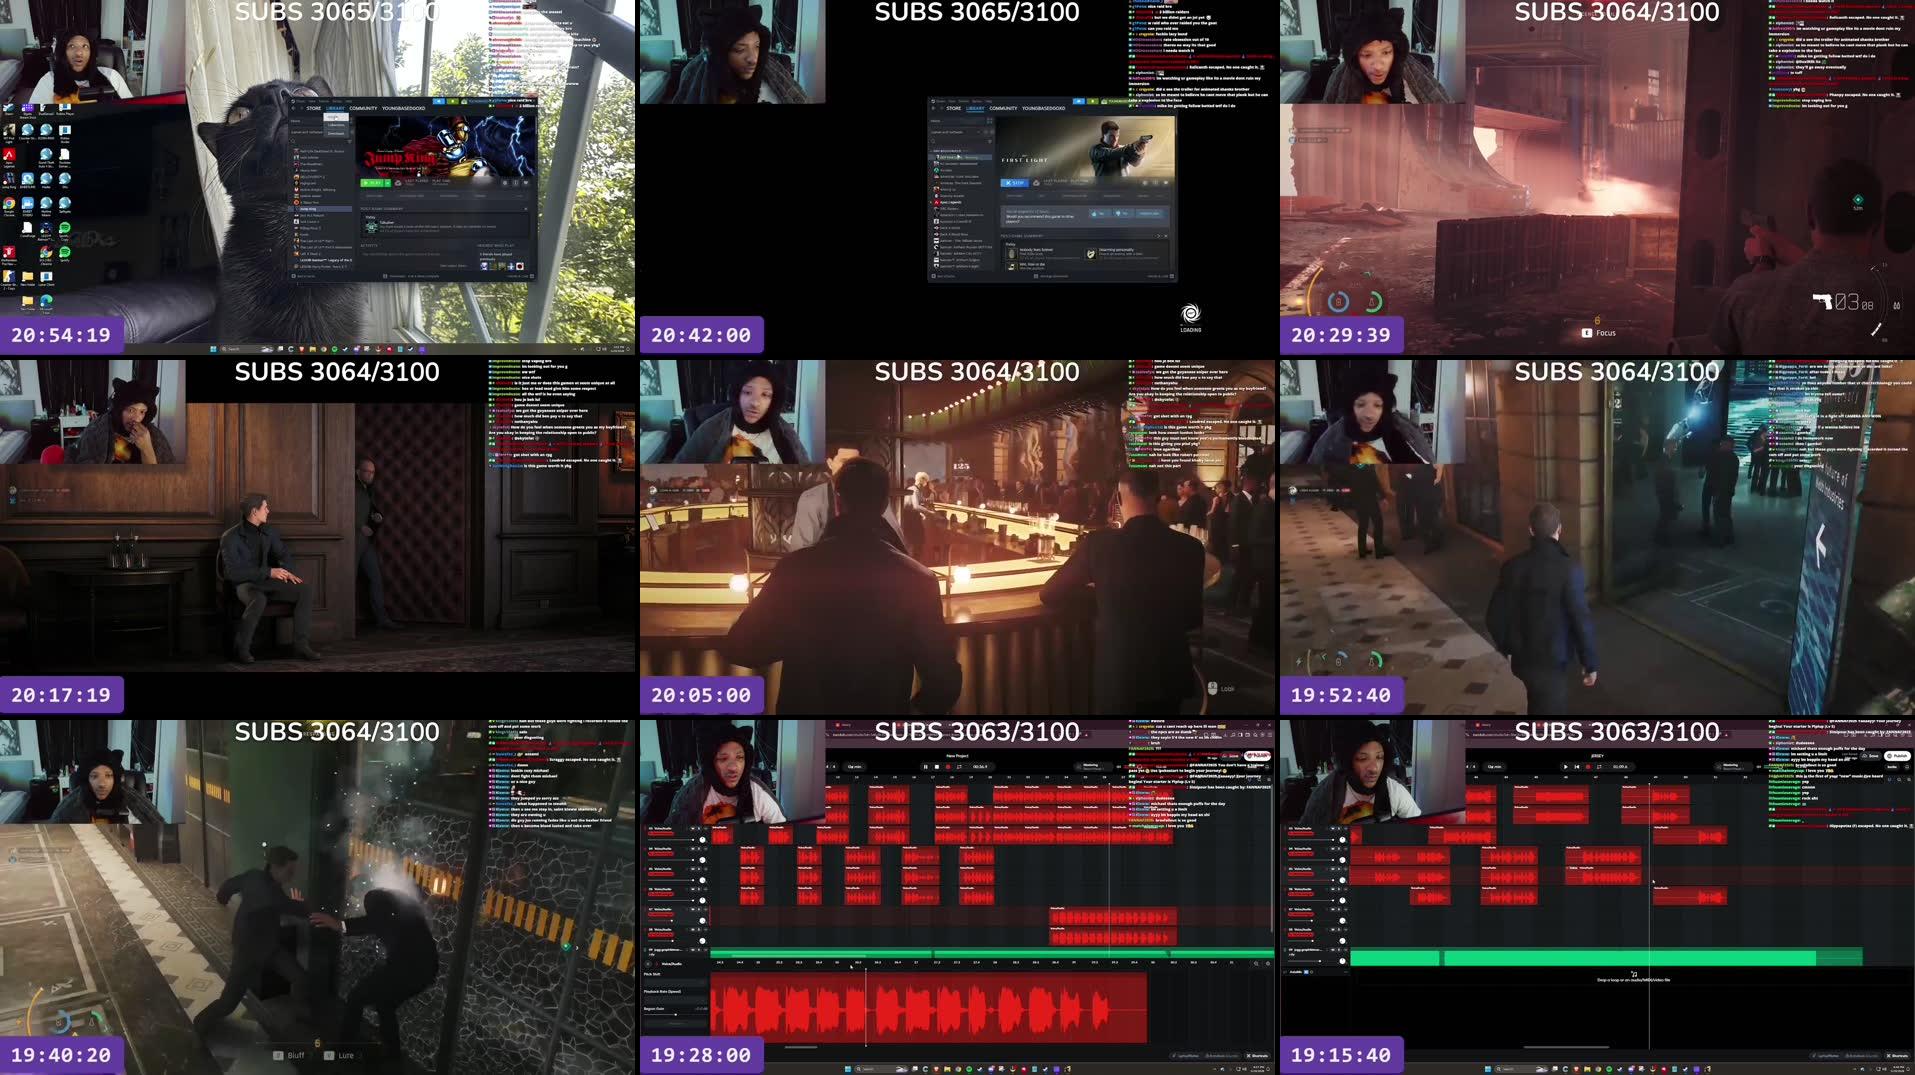Click red record button in 19:28:00 frame
The width and height of the screenshot is (1915, 1075).
[948, 767]
